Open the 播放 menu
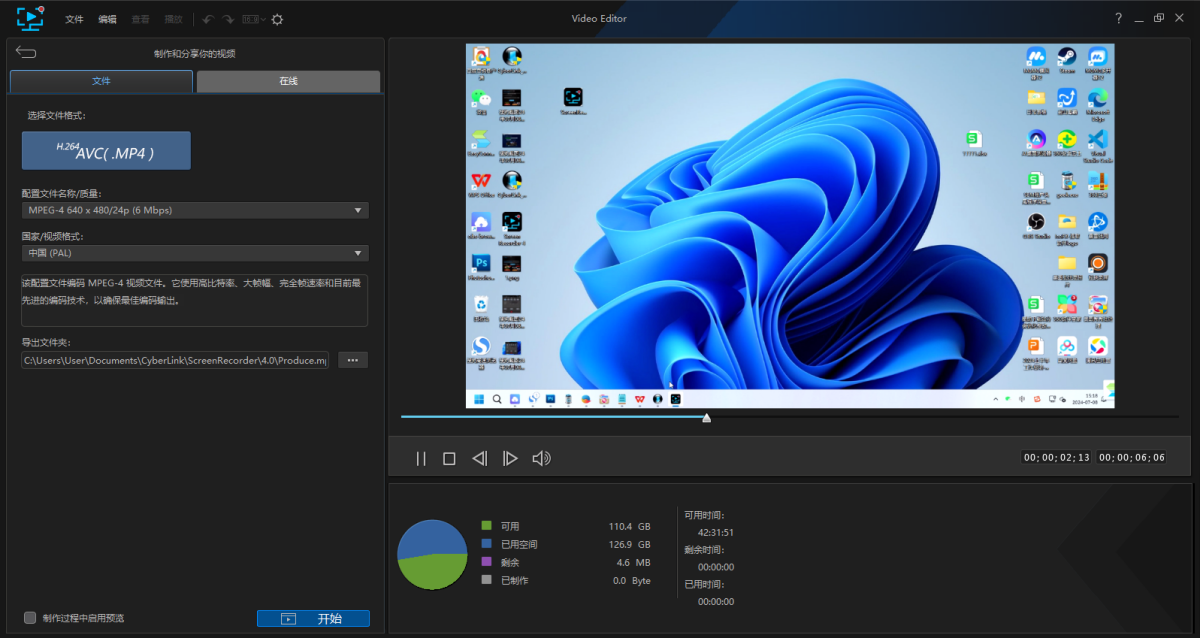Image resolution: width=1200 pixels, height=638 pixels. click(173, 19)
